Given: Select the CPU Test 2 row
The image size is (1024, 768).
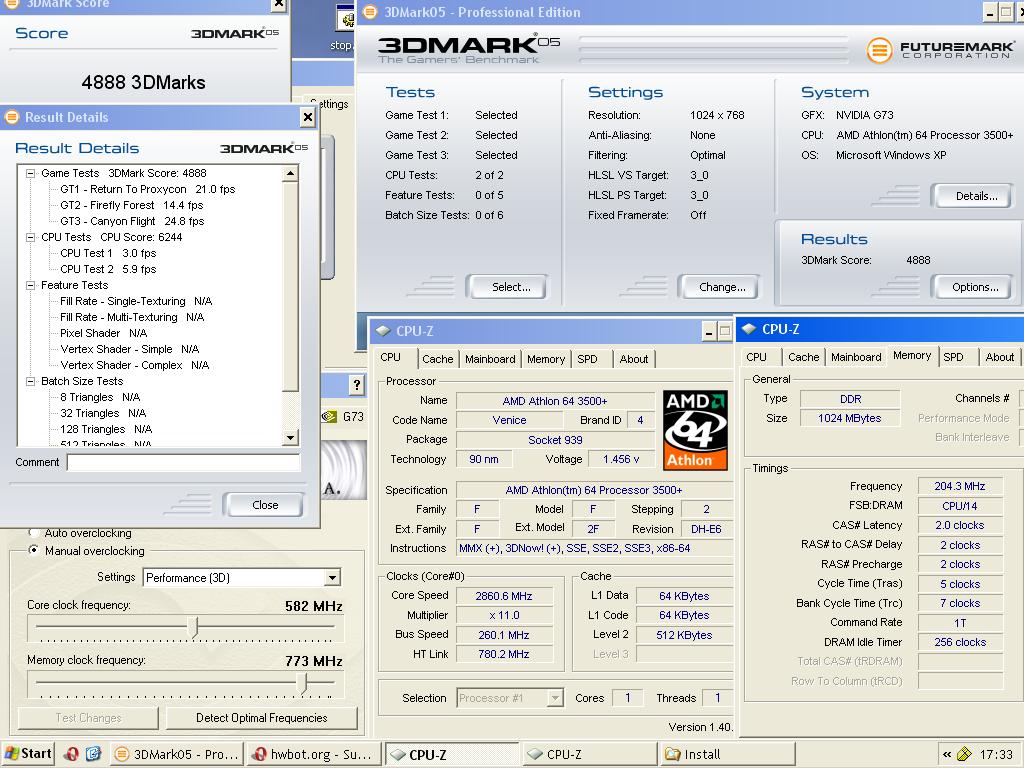Looking at the screenshot, I should click(x=108, y=269).
